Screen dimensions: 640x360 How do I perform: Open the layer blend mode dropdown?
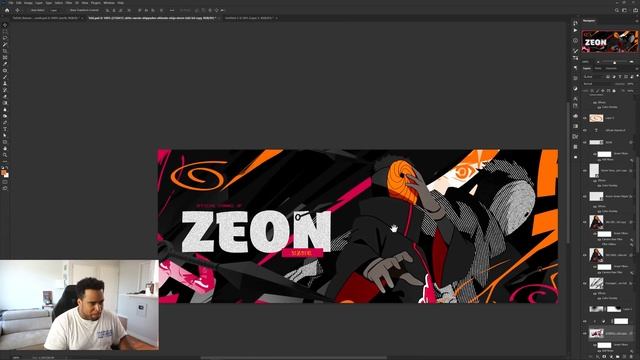coord(597,84)
